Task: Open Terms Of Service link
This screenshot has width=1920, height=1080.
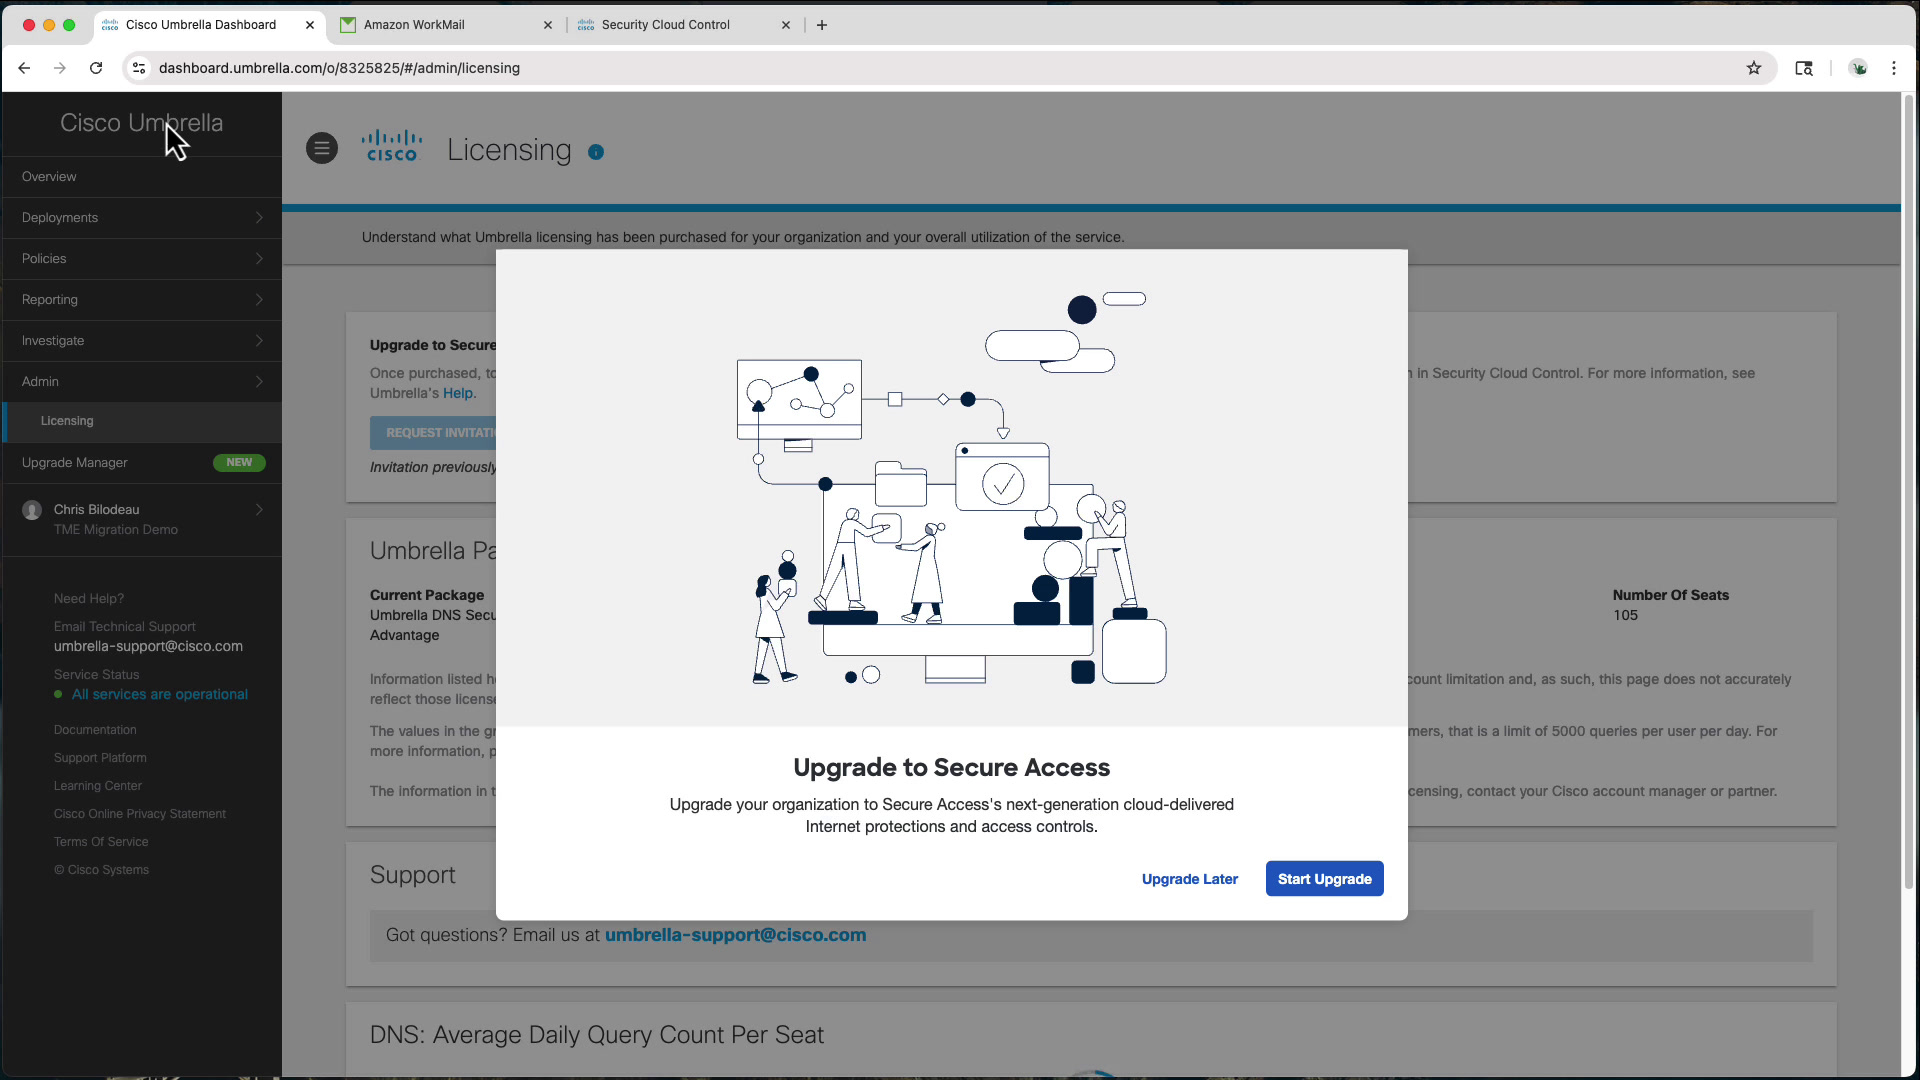Action: coord(101,842)
